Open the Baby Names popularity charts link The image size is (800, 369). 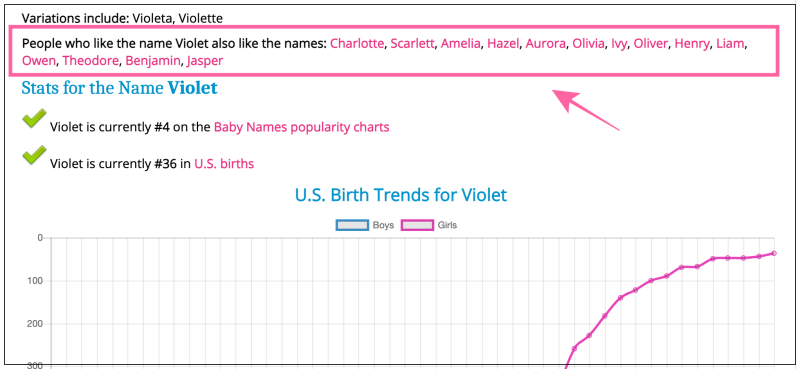pyautogui.click(x=302, y=127)
